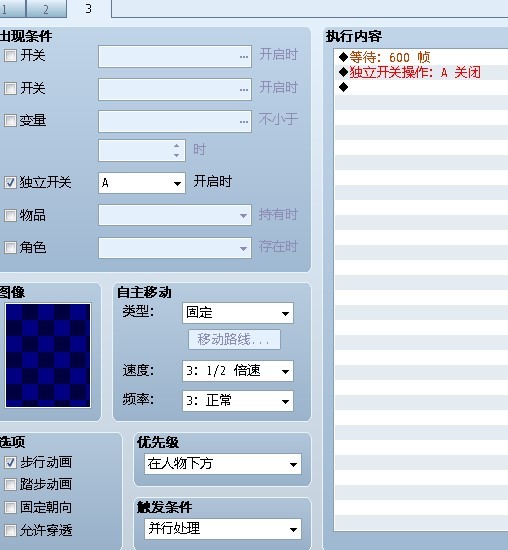Viewport: 508px width, 550px height.
Task: Open the 物品 item dropdown
Action: [175, 215]
